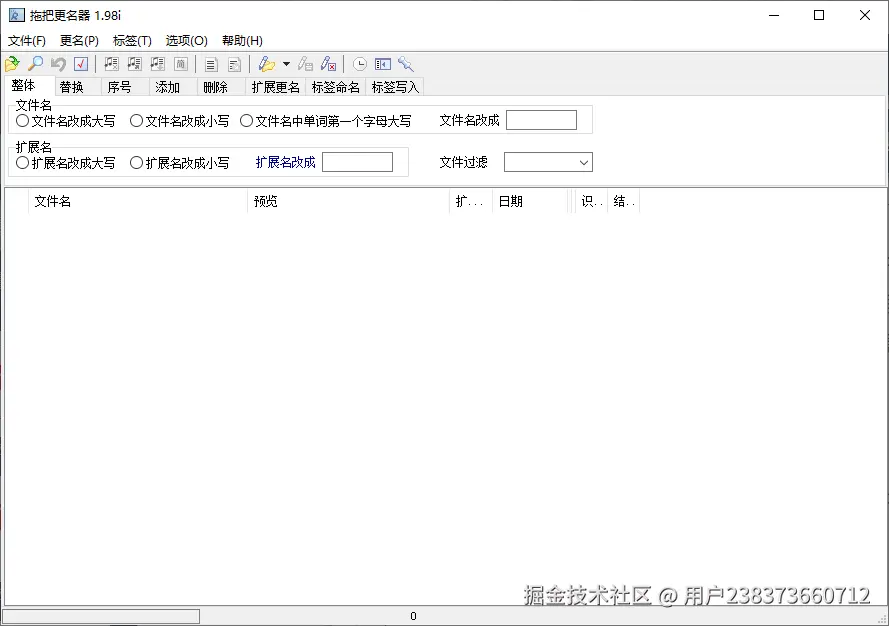点击时钟历史记录图标
889x626 pixels.
[x=358, y=63]
